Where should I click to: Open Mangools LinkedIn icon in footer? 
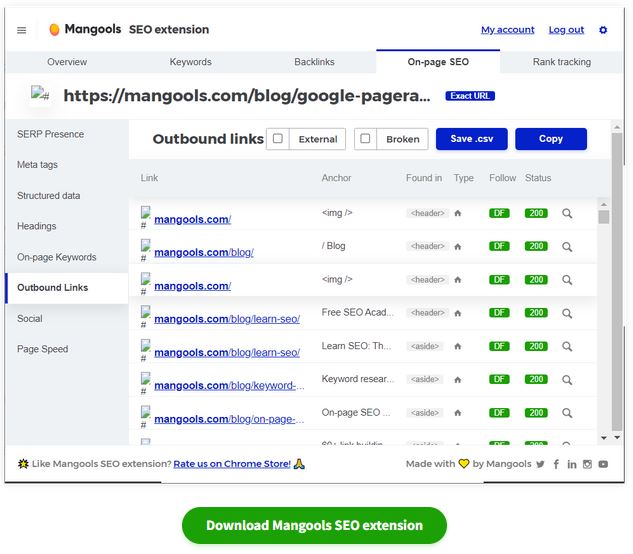coord(572,464)
